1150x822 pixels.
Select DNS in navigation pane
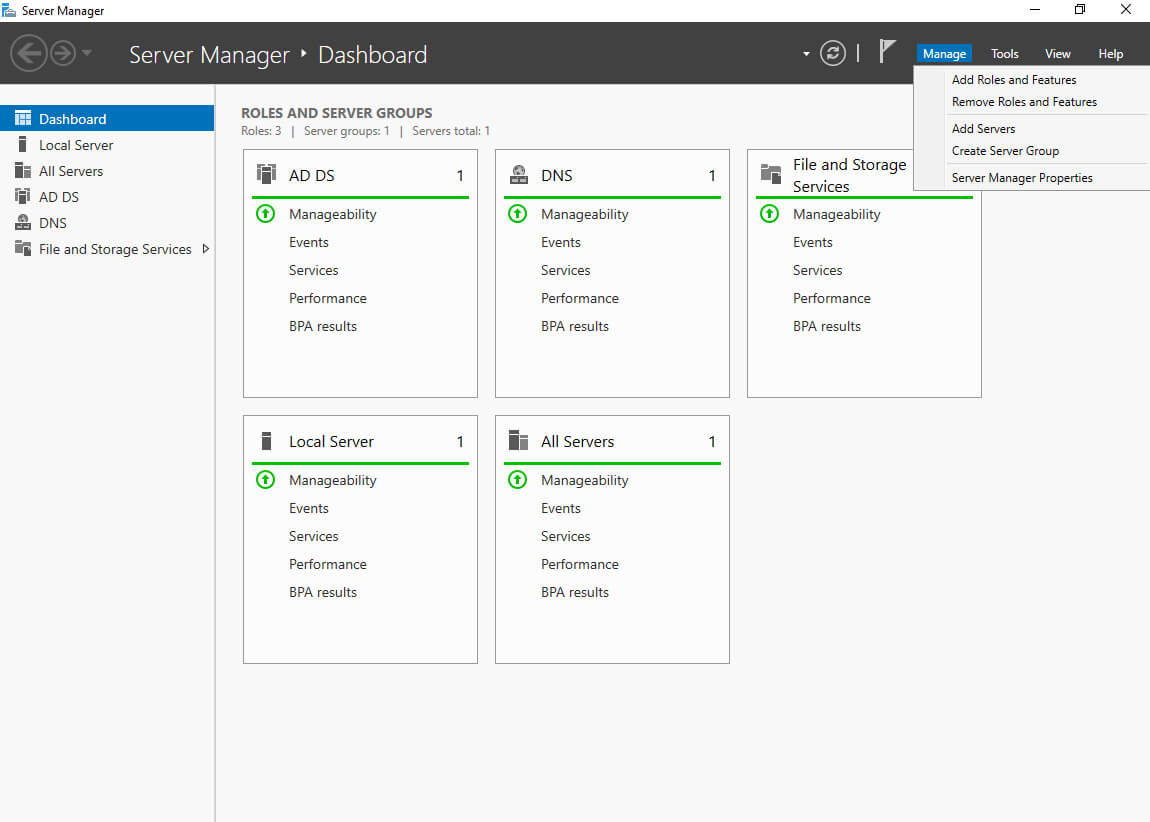(x=107, y=223)
